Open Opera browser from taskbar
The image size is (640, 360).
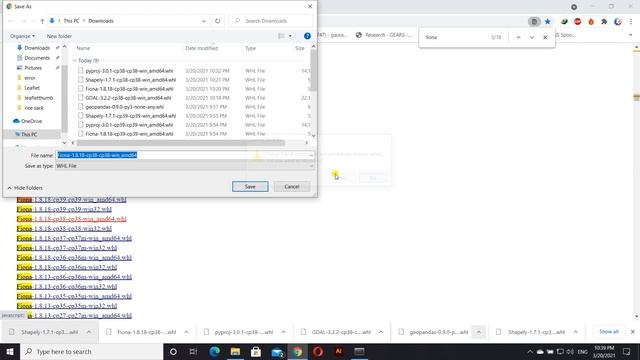click(318, 351)
